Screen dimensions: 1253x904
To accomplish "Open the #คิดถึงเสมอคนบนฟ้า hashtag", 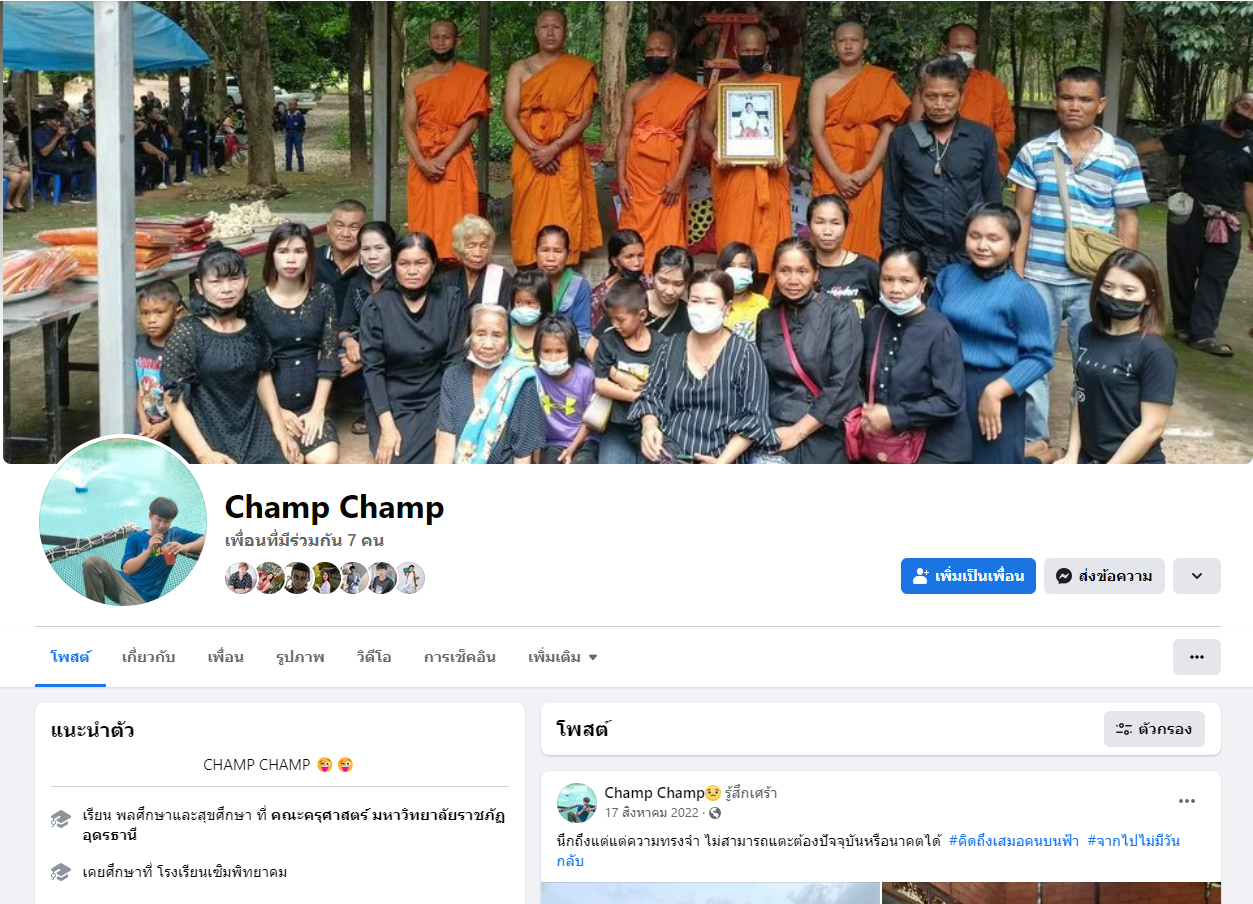I will (1013, 841).
